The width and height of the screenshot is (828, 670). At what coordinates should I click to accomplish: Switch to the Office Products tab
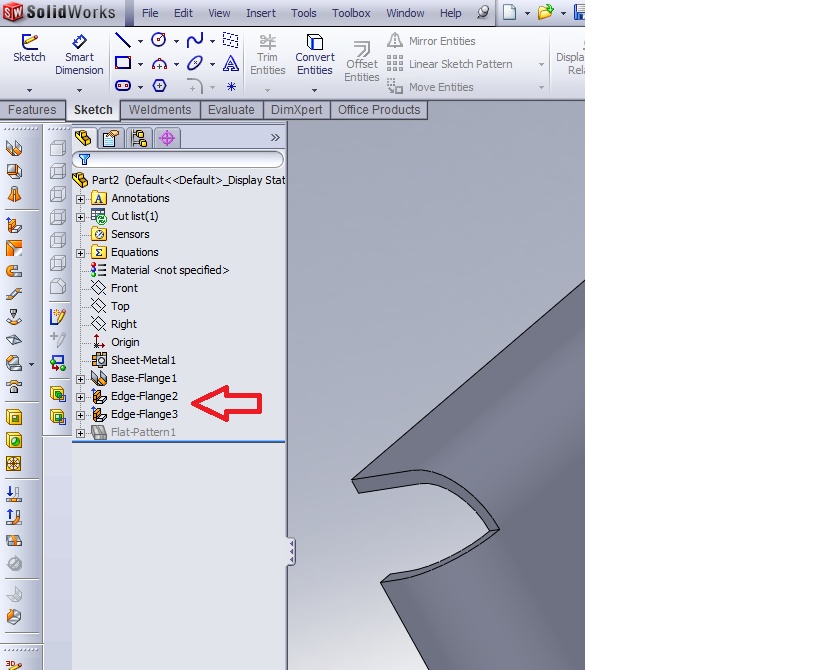click(x=379, y=110)
